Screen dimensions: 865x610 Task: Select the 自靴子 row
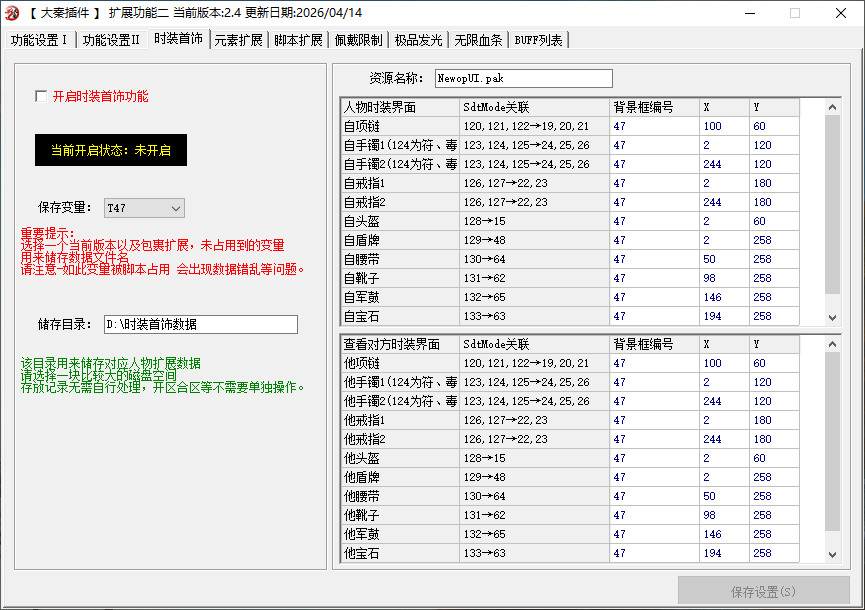[570, 279]
